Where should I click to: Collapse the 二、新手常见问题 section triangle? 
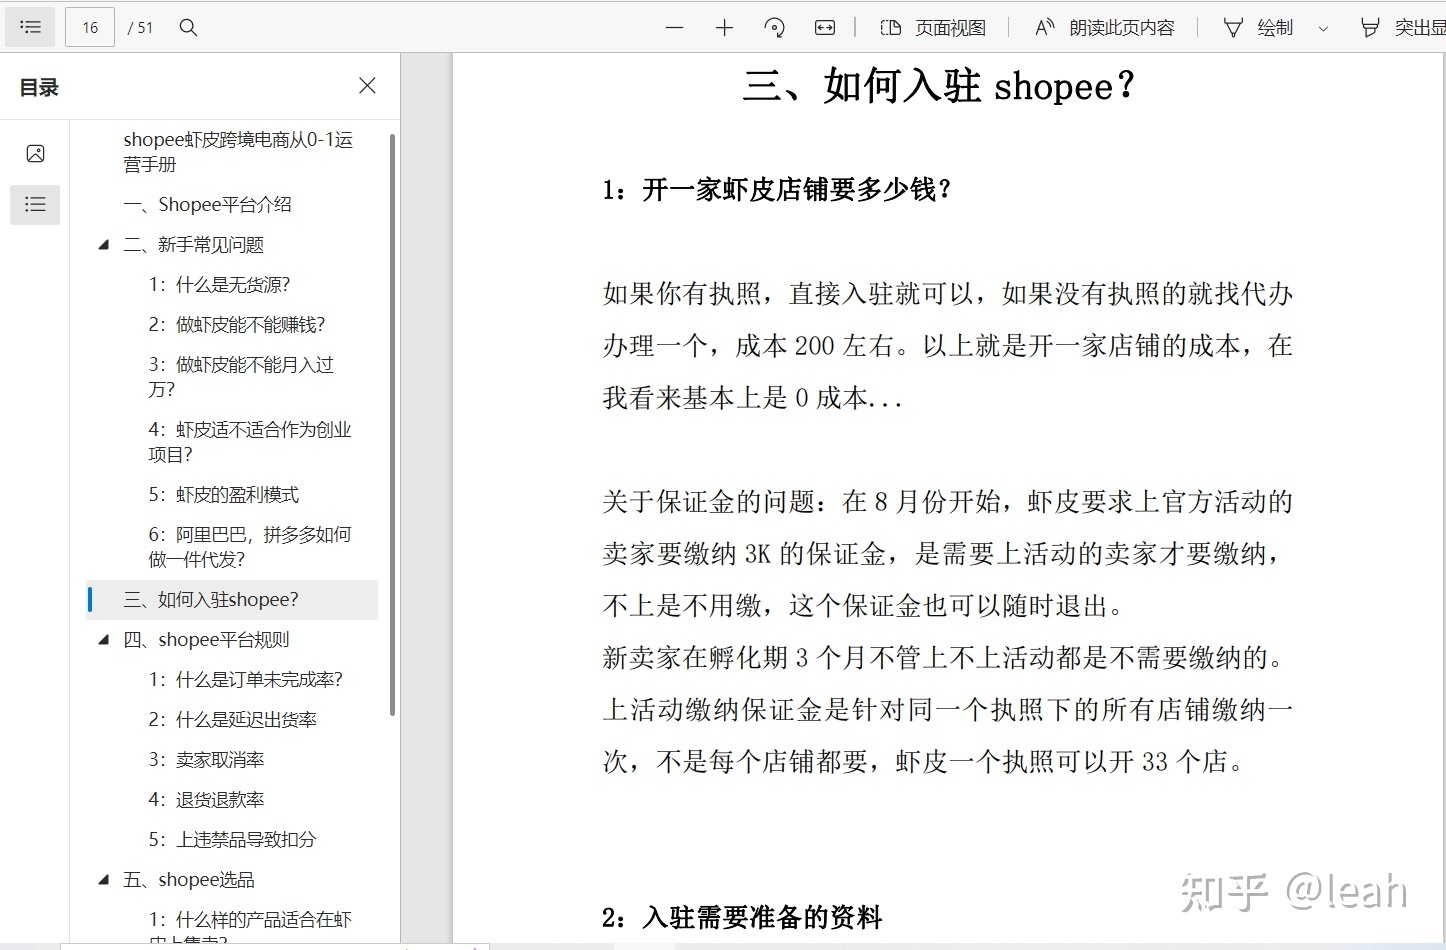click(103, 245)
